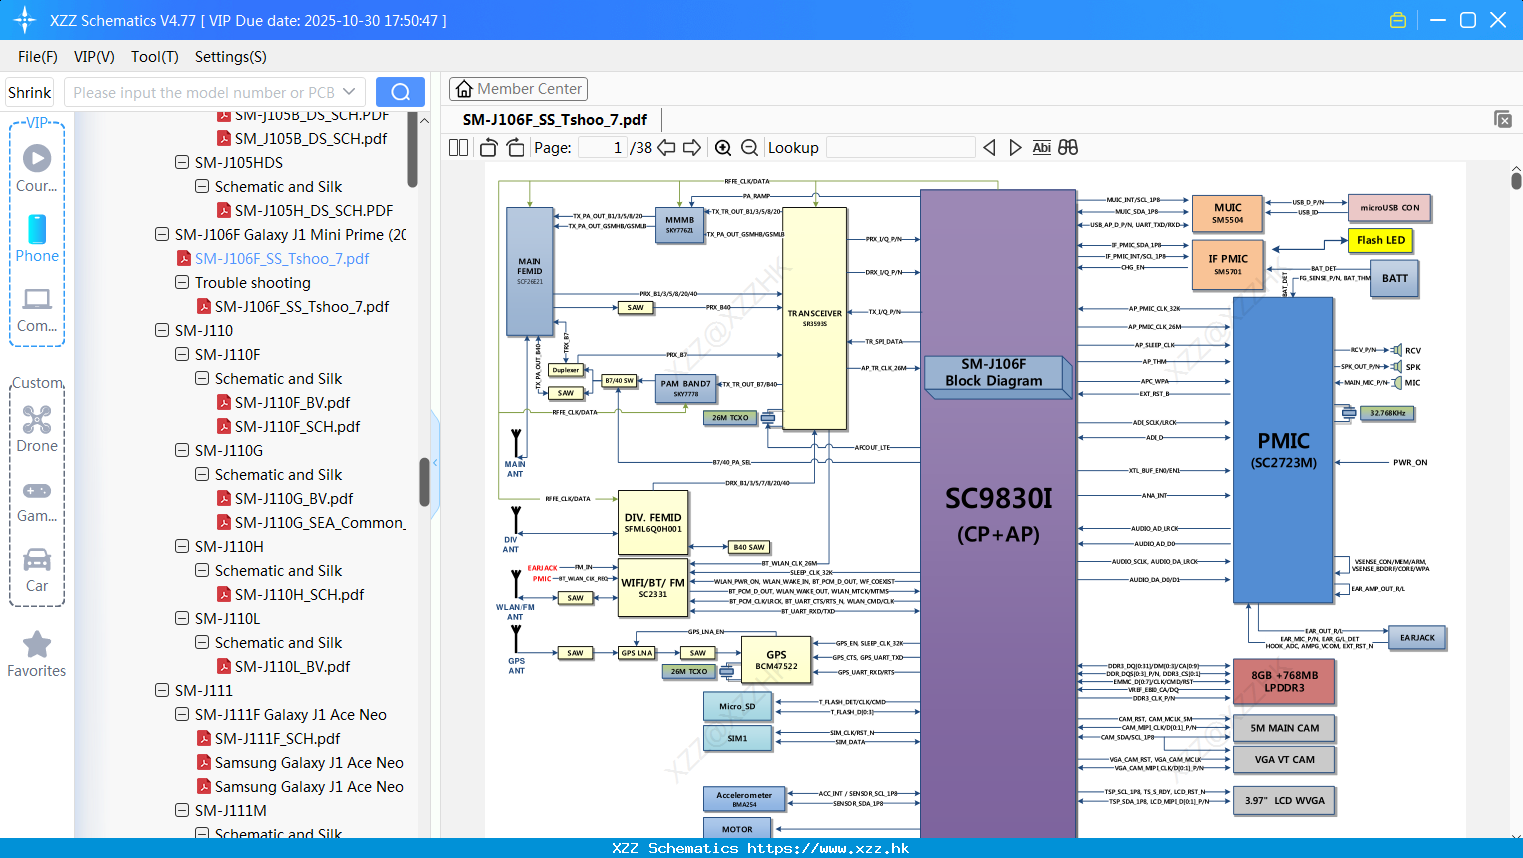Image resolution: width=1523 pixels, height=858 pixels.
Task: Find previous lookup match triangle
Action: (989, 148)
